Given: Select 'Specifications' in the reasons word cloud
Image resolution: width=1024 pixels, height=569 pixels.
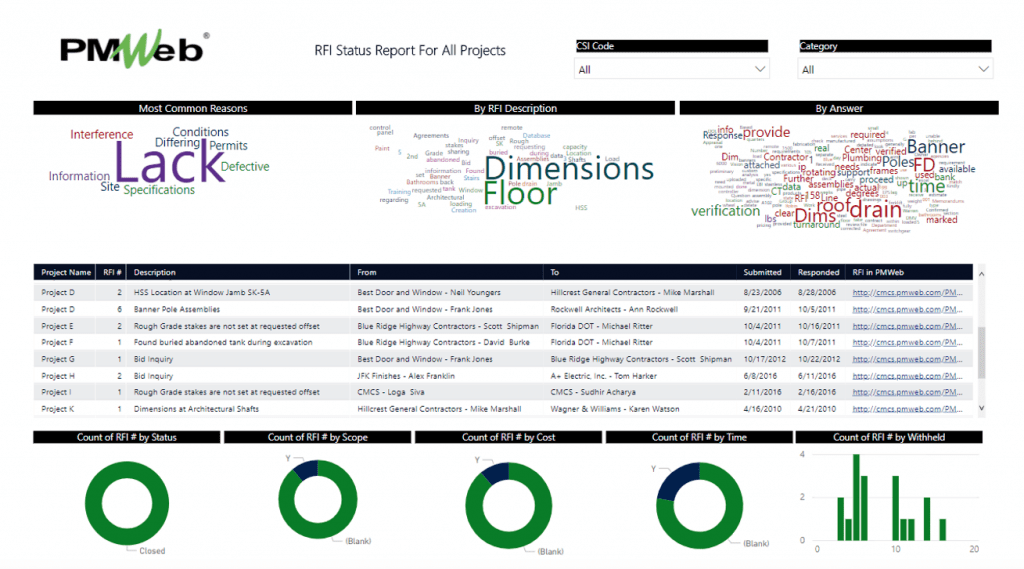Looking at the screenshot, I should pyautogui.click(x=159, y=190).
